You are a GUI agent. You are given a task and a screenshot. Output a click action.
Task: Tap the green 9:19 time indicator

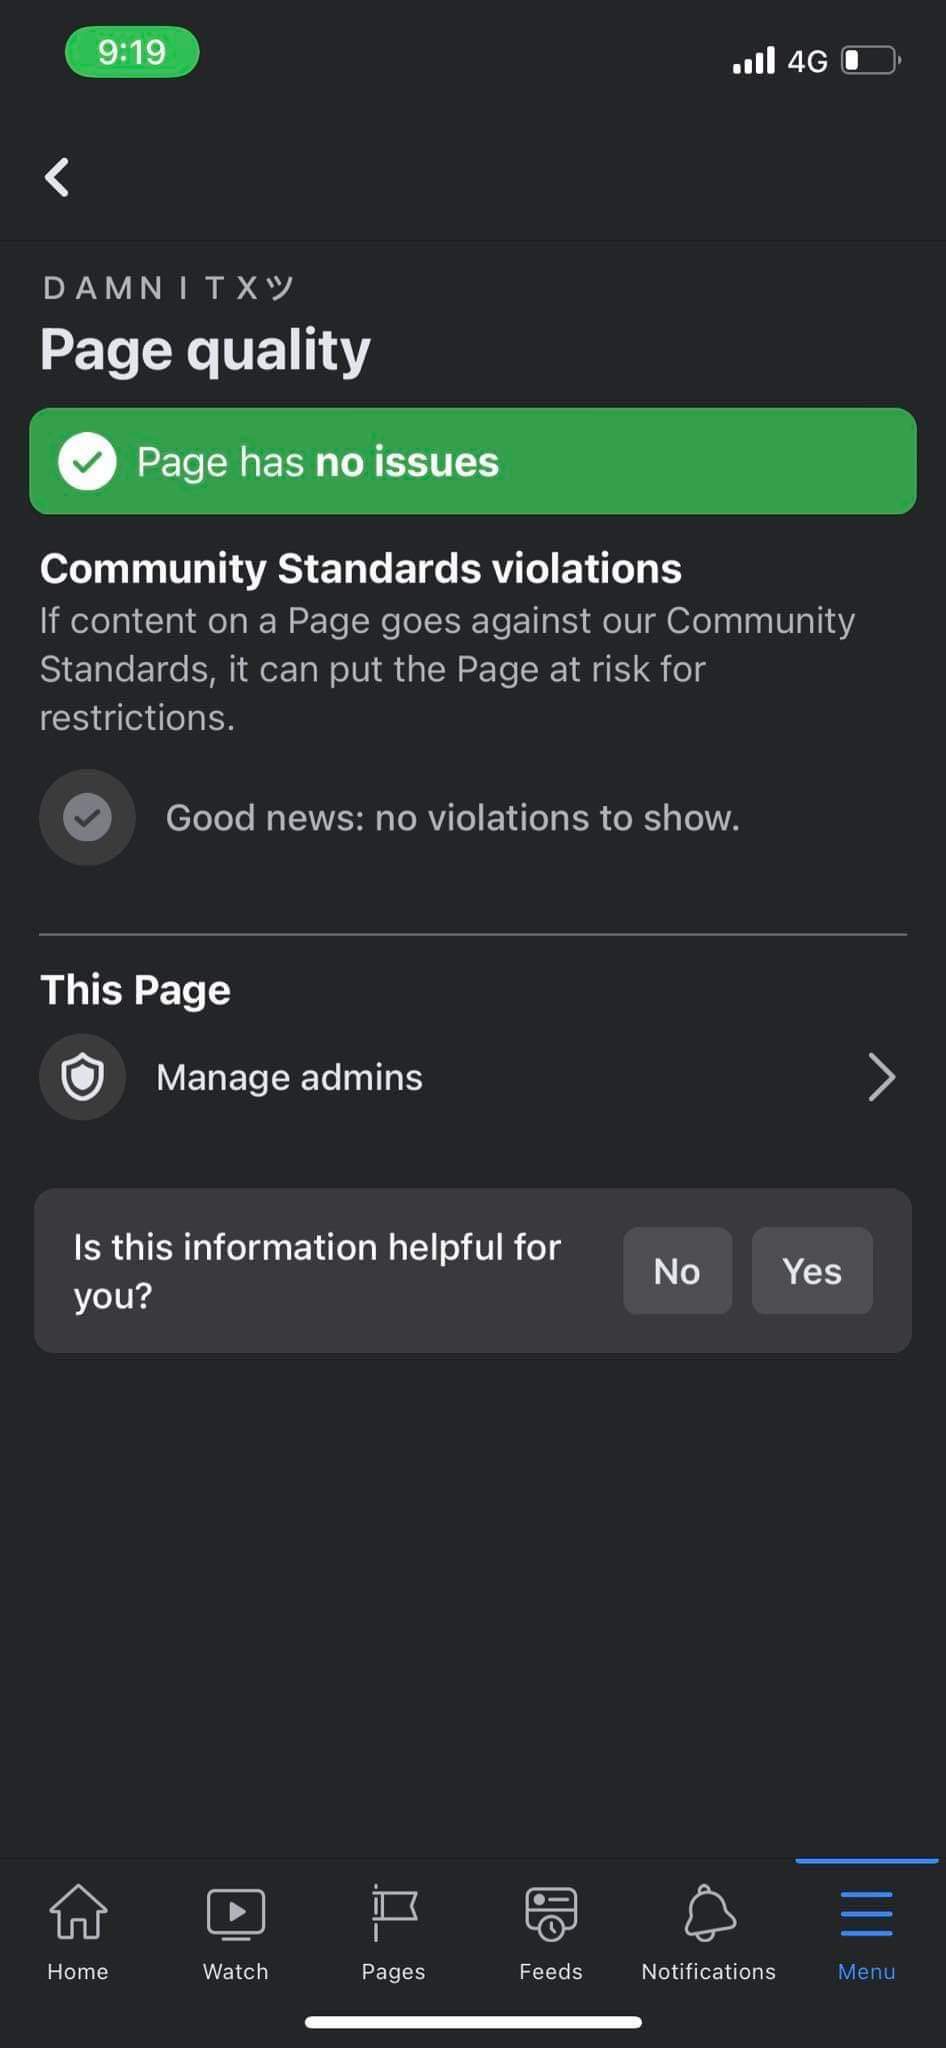click(x=132, y=52)
